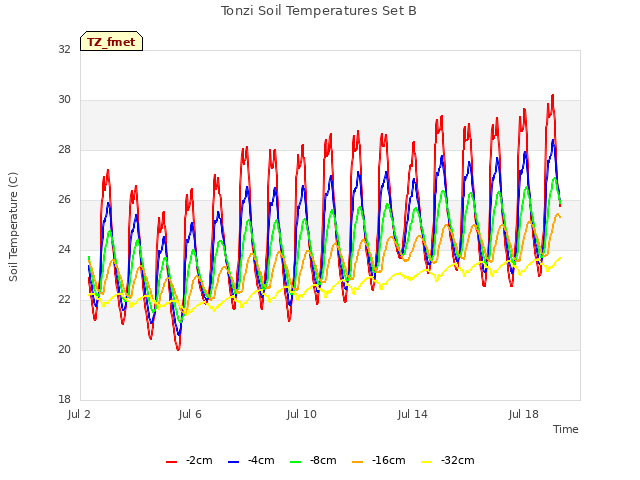This screenshot has width=640, height=480.
Task: Toggle the -8cm legend entry
Action: (x=313, y=460)
